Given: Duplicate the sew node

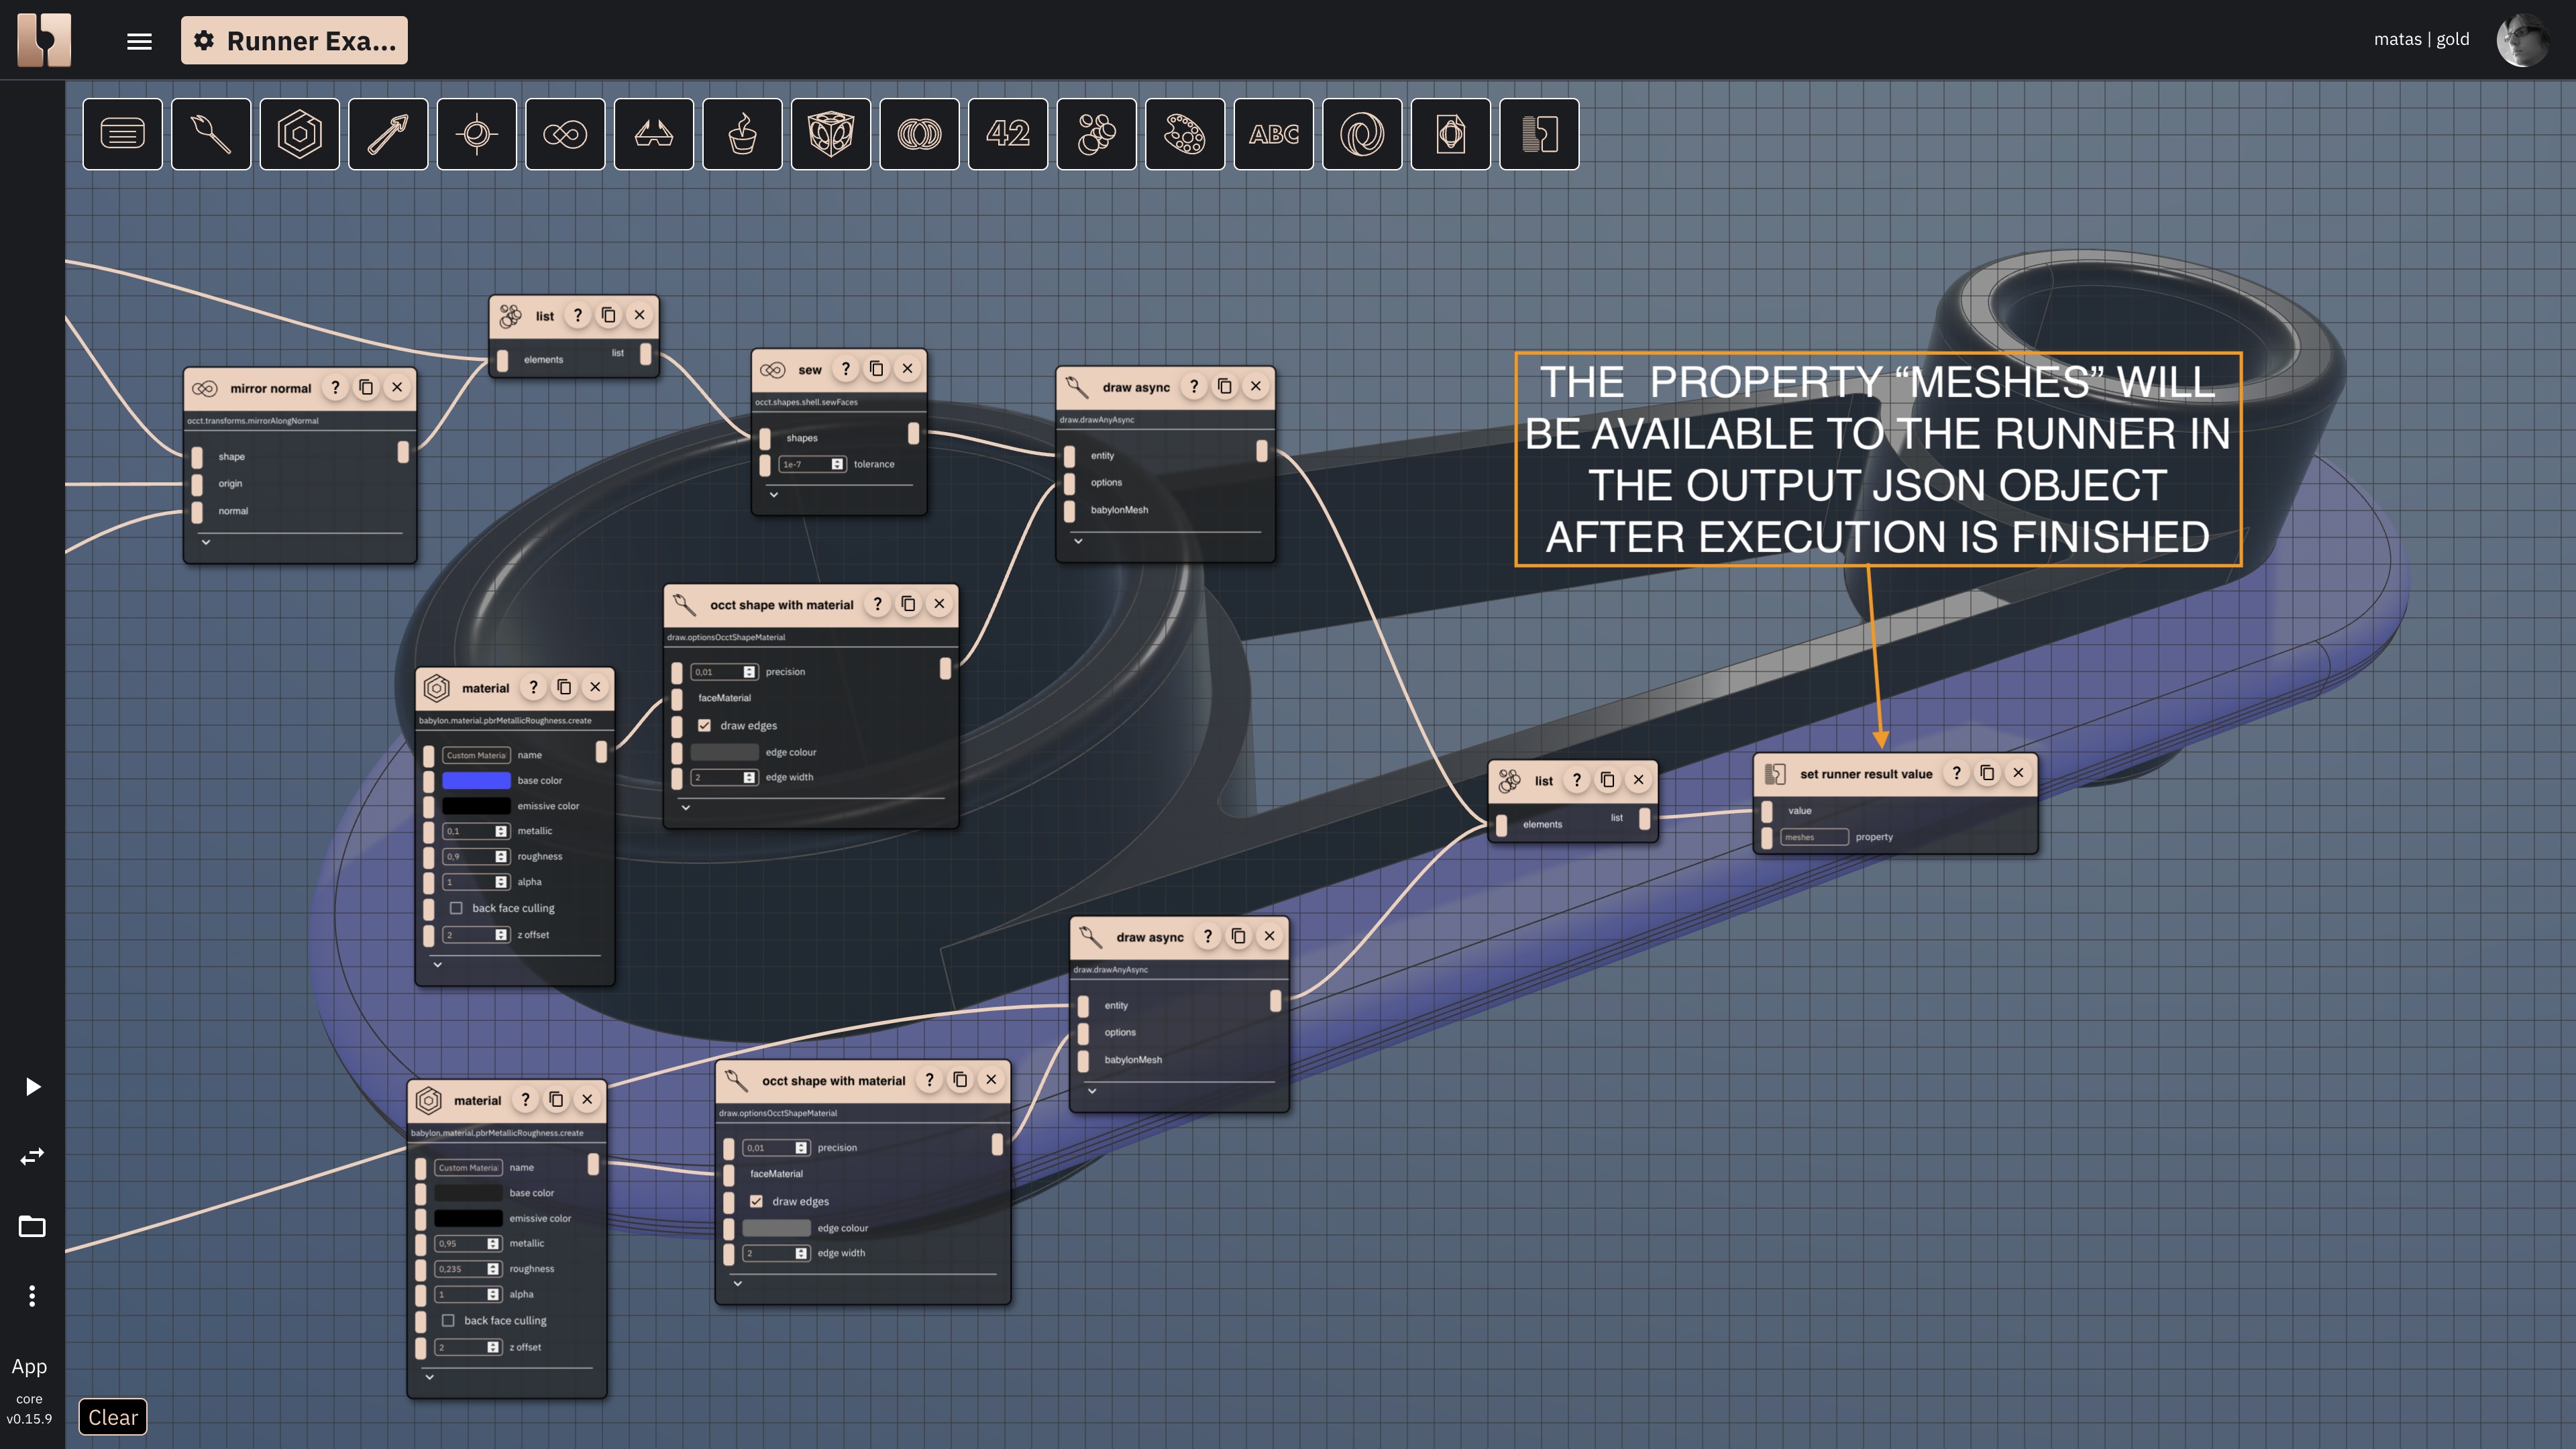Looking at the screenshot, I should [876, 369].
